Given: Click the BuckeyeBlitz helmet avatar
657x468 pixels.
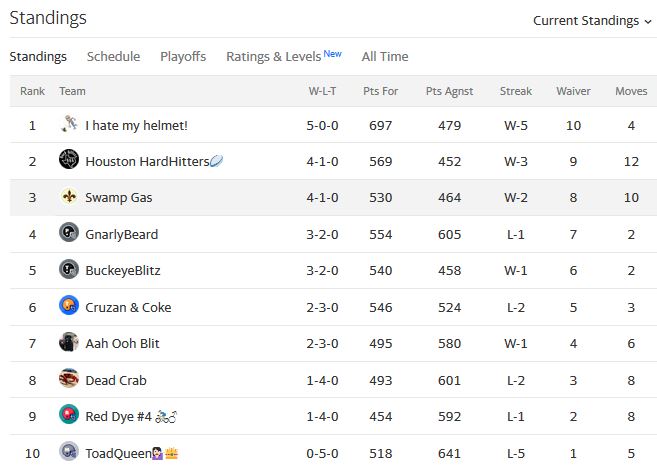Looking at the screenshot, I should (x=69, y=269).
